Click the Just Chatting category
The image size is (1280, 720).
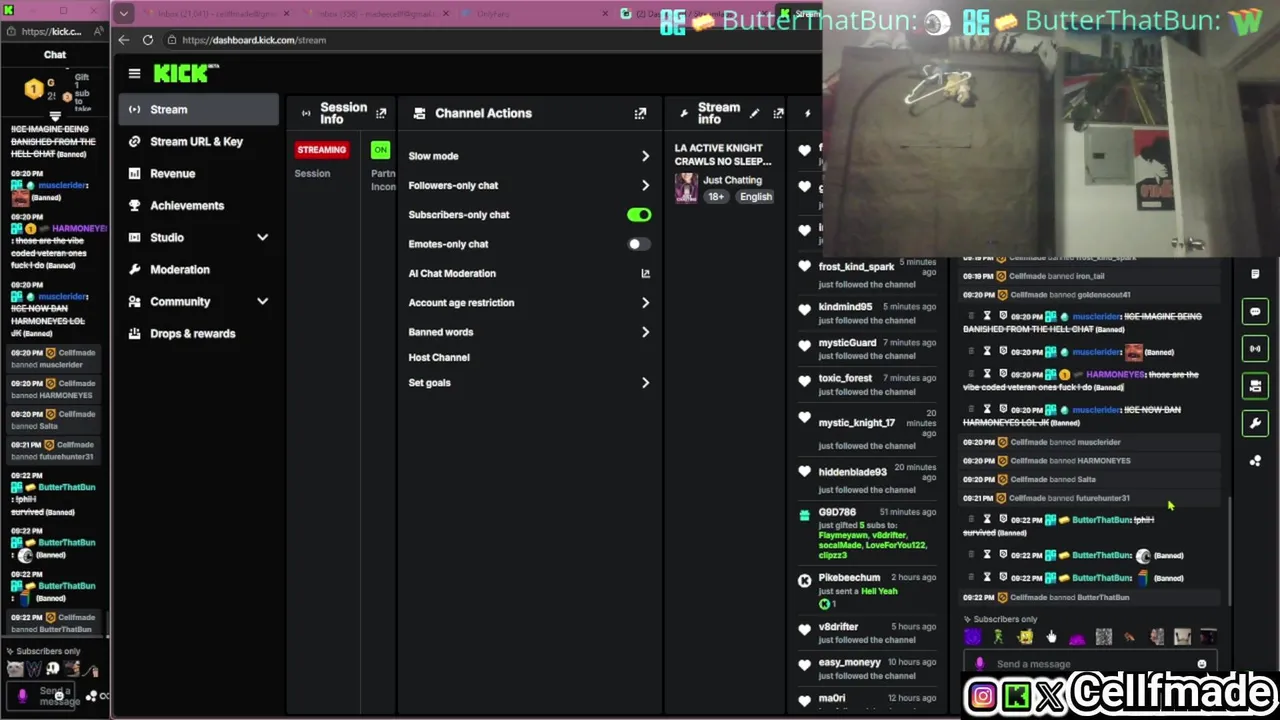point(732,180)
